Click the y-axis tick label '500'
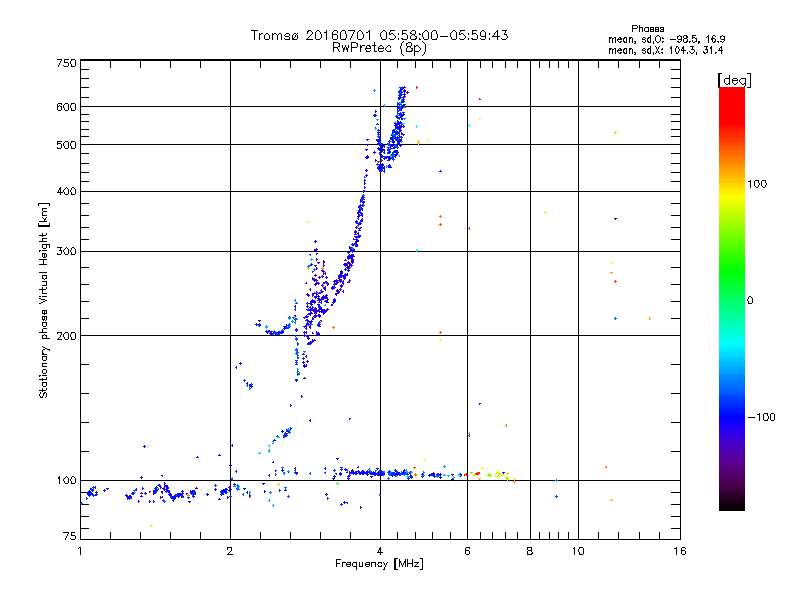 [66, 145]
